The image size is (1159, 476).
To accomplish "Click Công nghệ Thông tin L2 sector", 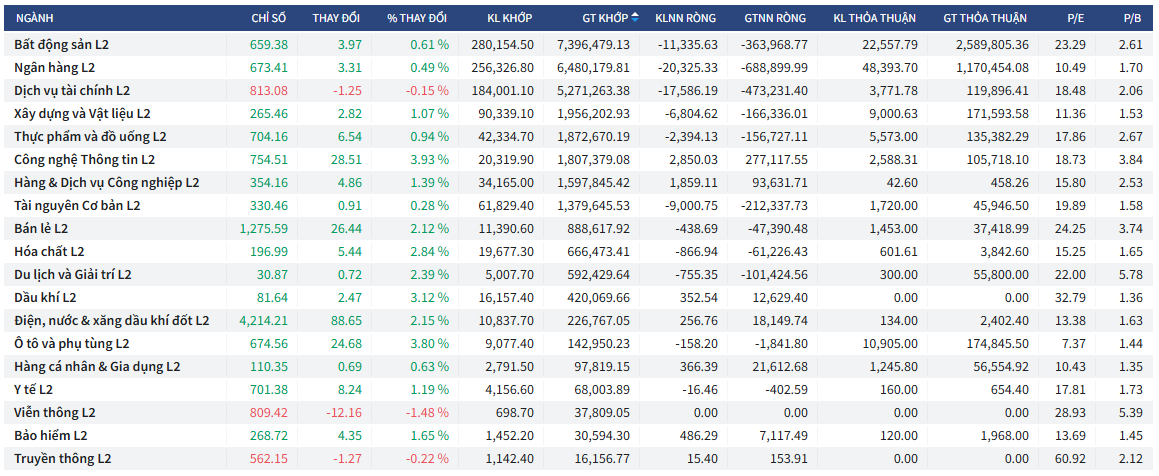I will pyautogui.click(x=85, y=160).
